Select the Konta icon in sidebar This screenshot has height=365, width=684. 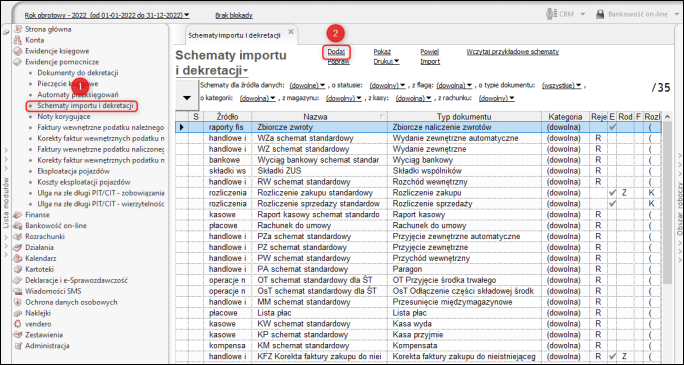(x=17, y=40)
